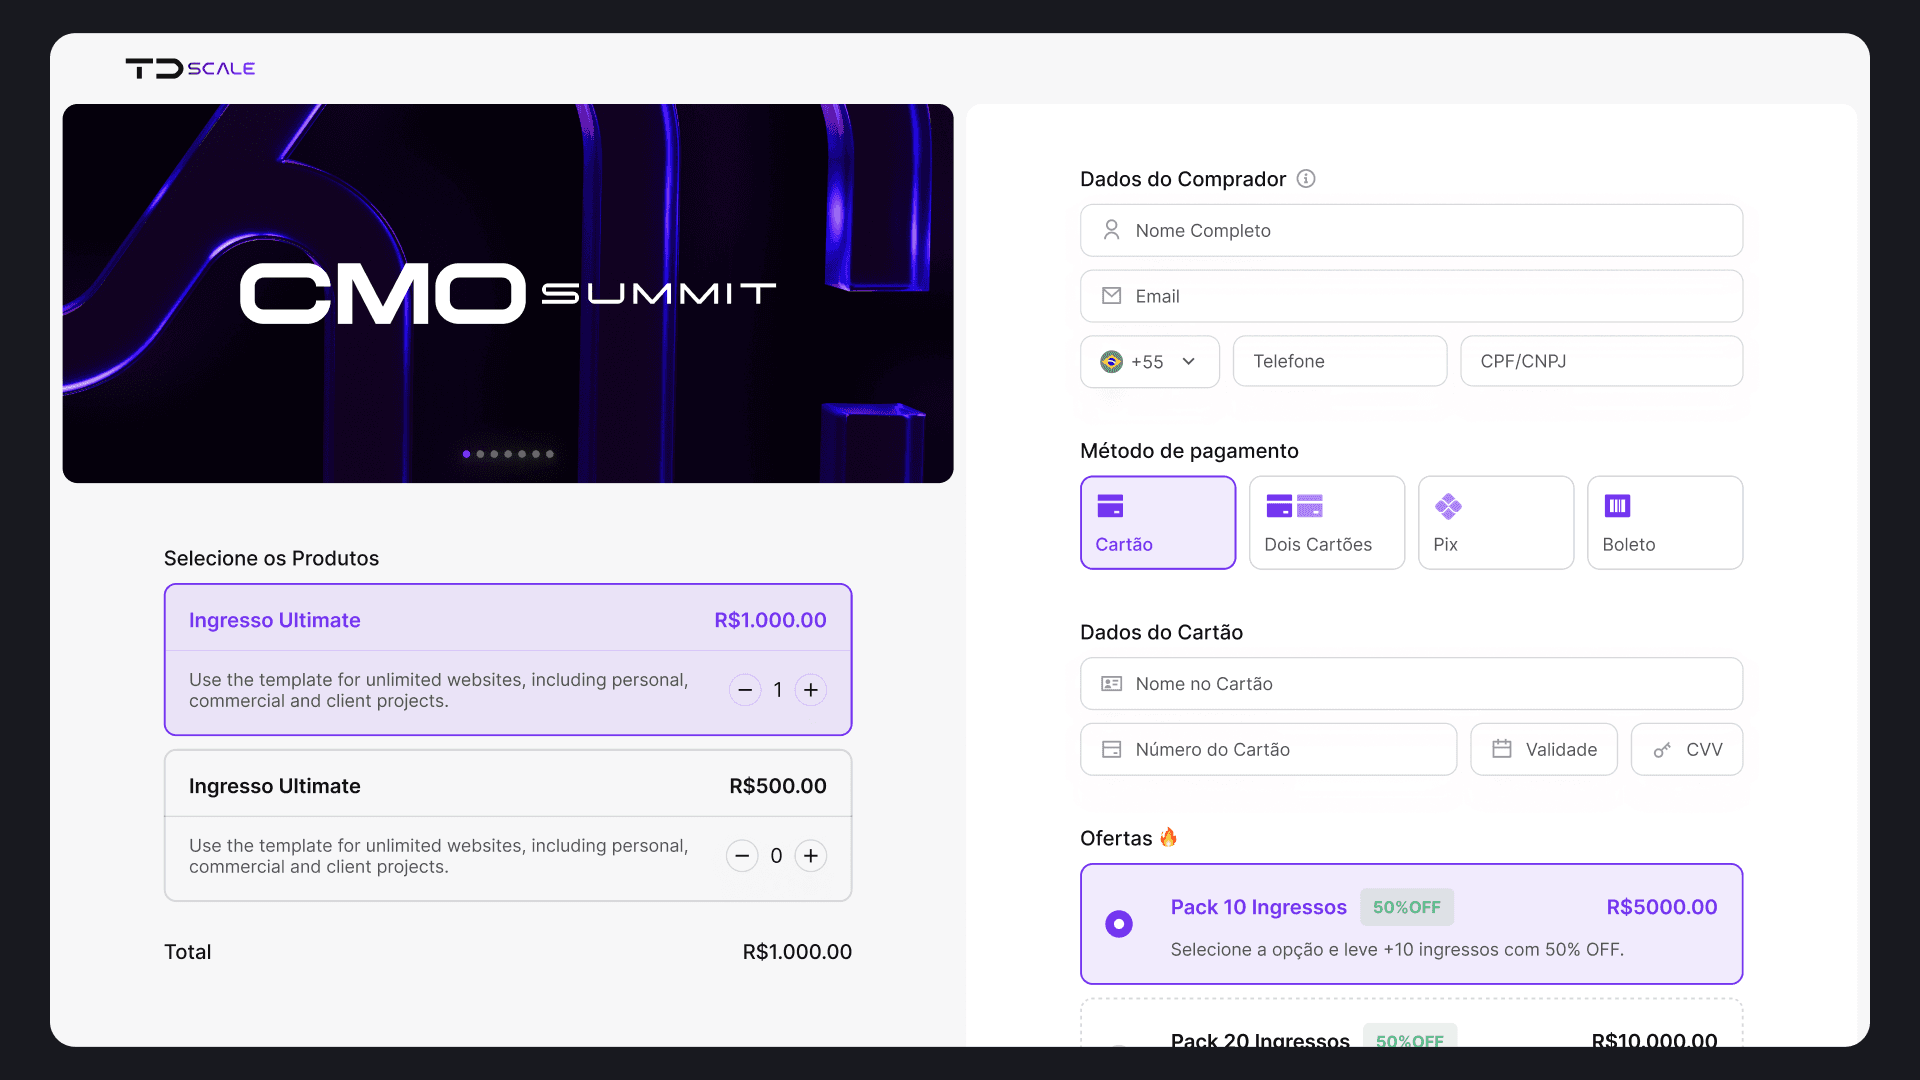Click the Validade expiry date field
The height and width of the screenshot is (1080, 1920).
pos(1544,750)
